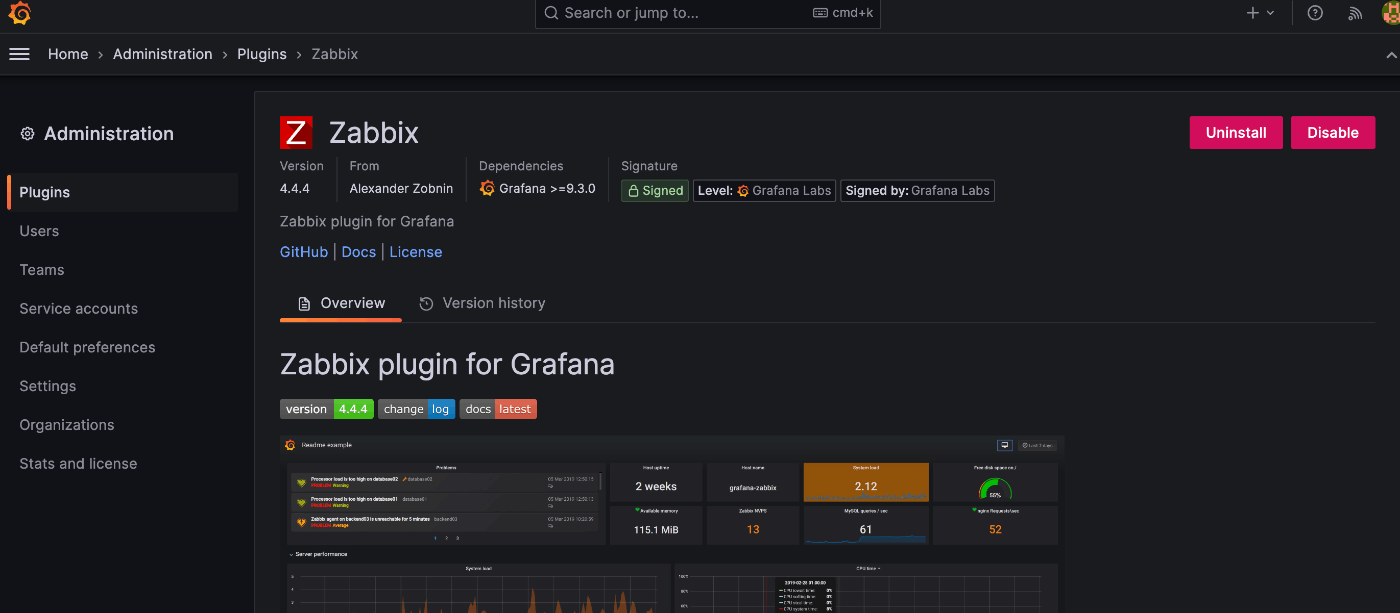Go to Plugins in the breadcrumb
This screenshot has width=1400, height=613.
pyautogui.click(x=262, y=54)
